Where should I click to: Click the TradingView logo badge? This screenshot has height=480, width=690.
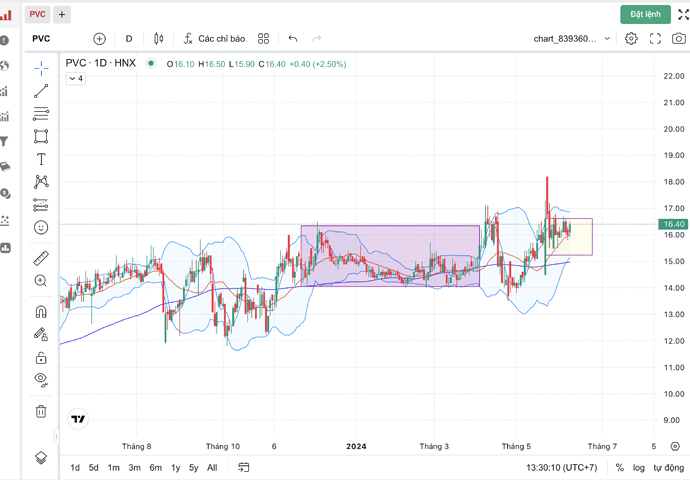[x=78, y=419]
